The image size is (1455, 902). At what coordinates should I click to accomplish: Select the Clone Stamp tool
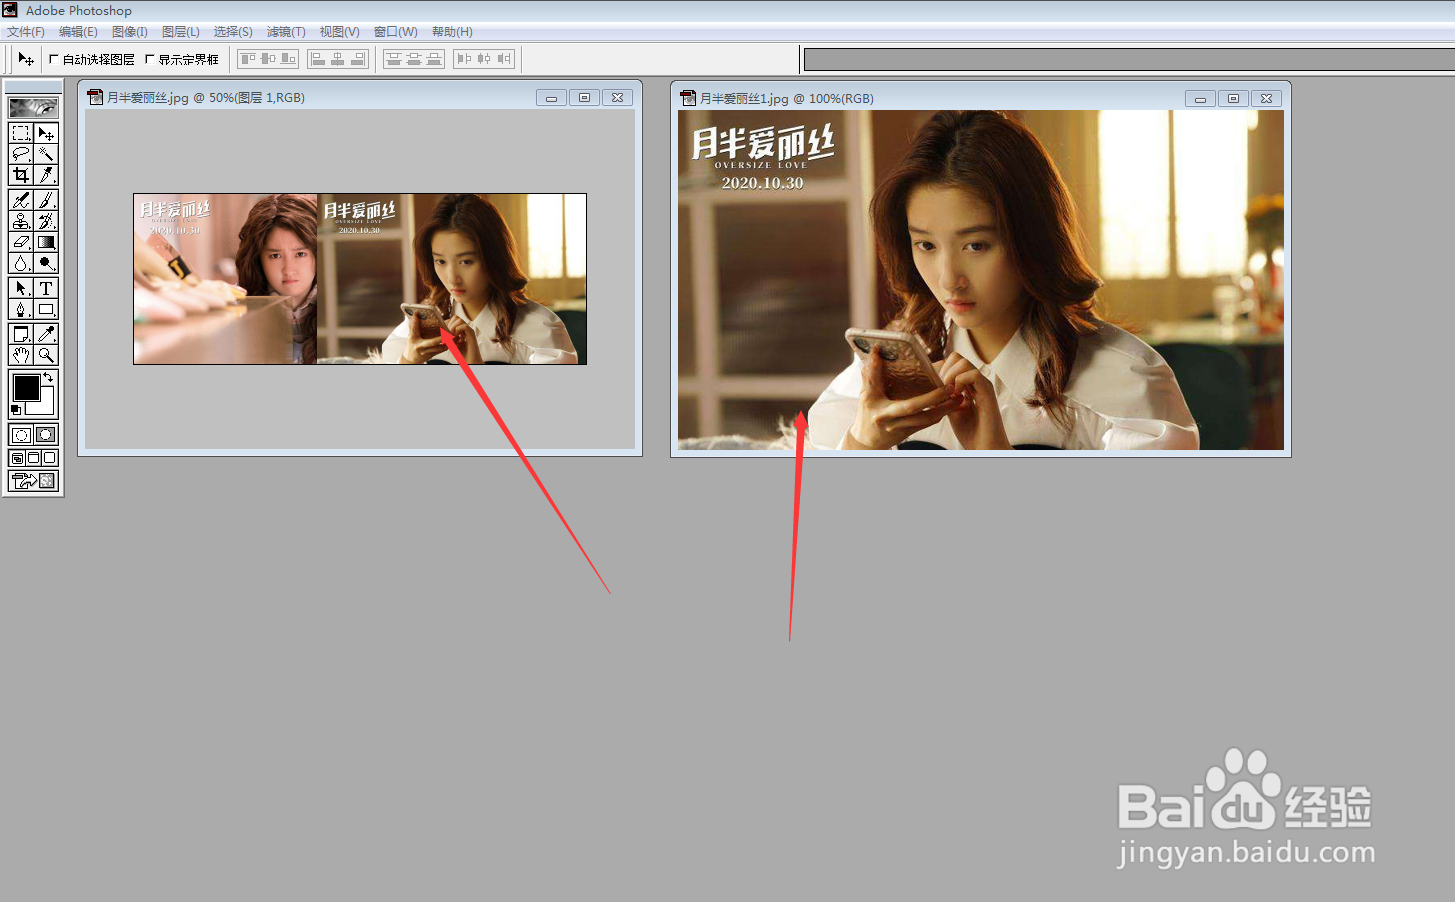point(21,221)
